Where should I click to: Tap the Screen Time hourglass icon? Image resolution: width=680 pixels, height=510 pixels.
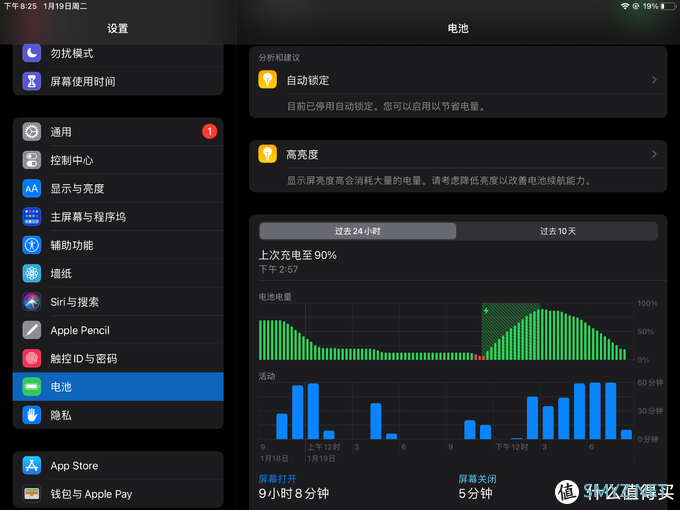click(x=32, y=81)
